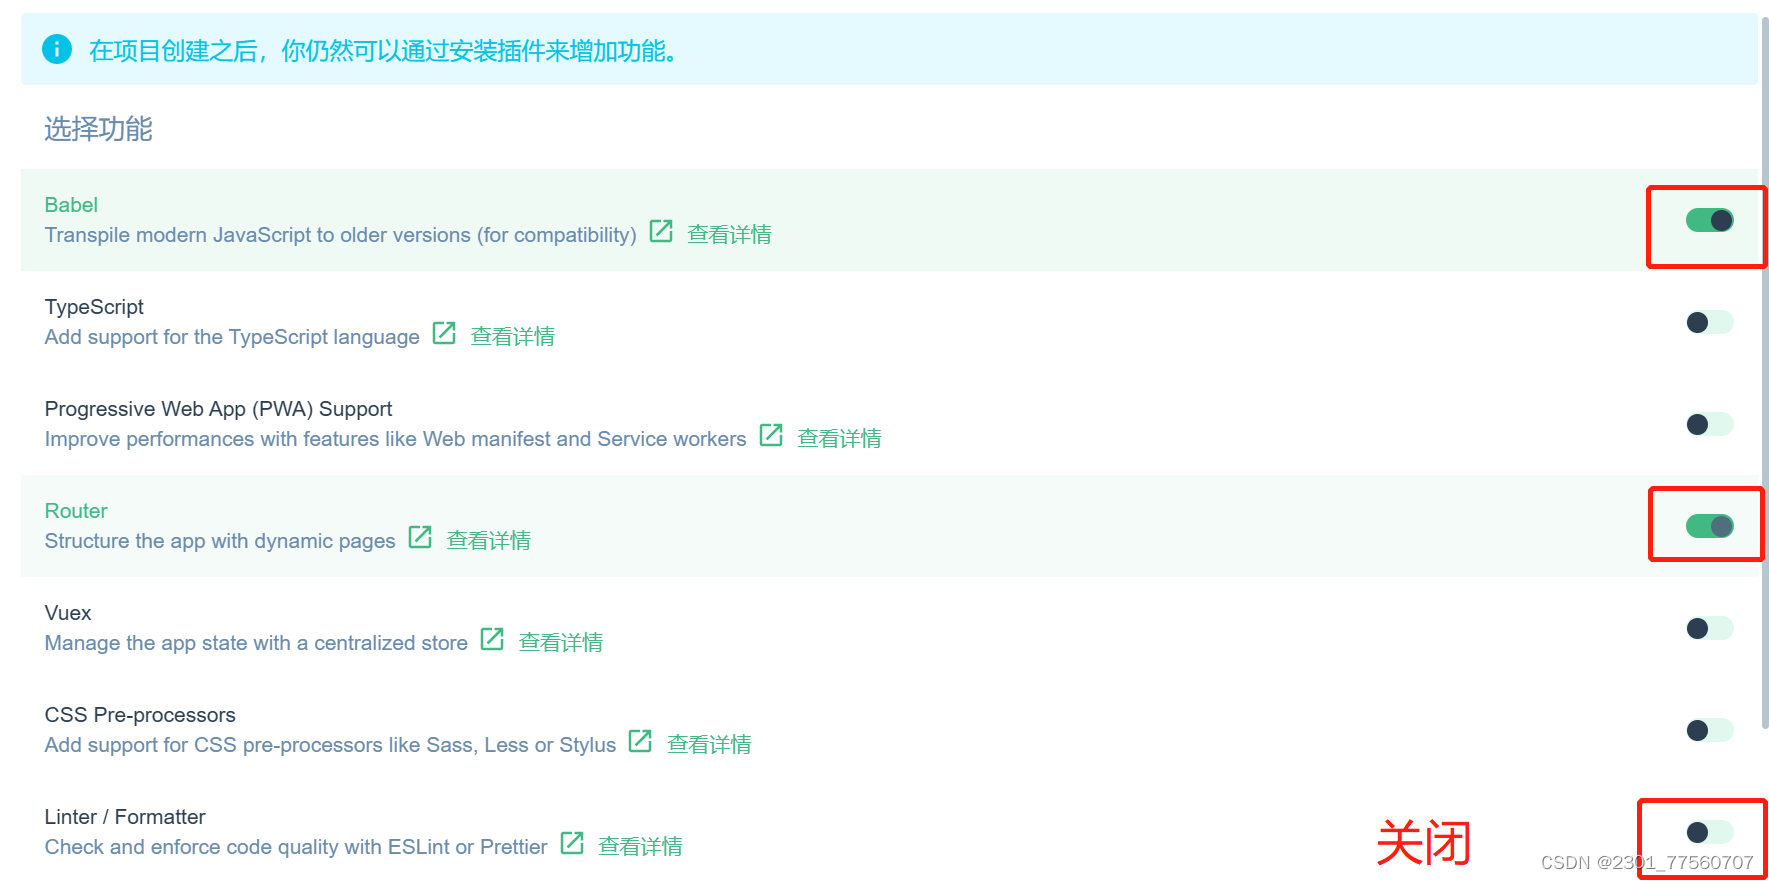The height and width of the screenshot is (881, 1769).
Task: Open the external link icon for Vuex
Action: [492, 639]
